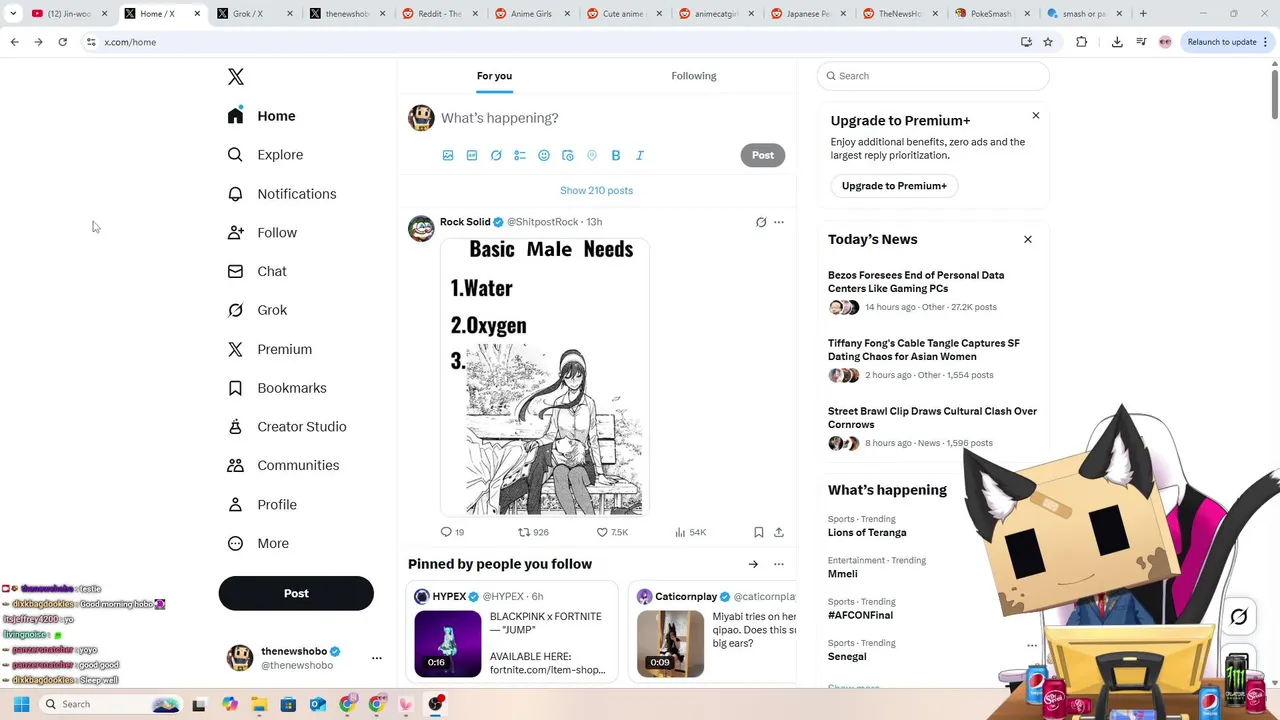The image size is (1280, 720).
Task: Open Premium in the sidebar
Action: [x=270, y=349]
